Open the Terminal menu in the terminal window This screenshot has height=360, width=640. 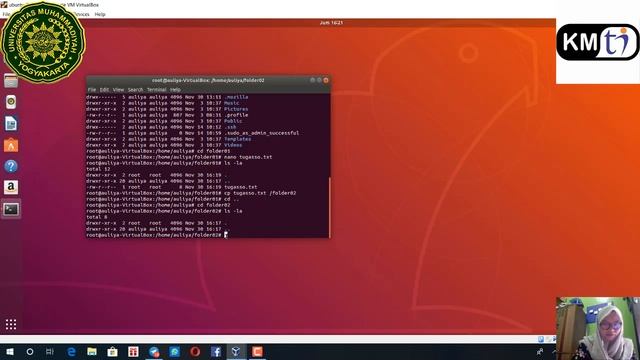pyautogui.click(x=157, y=90)
